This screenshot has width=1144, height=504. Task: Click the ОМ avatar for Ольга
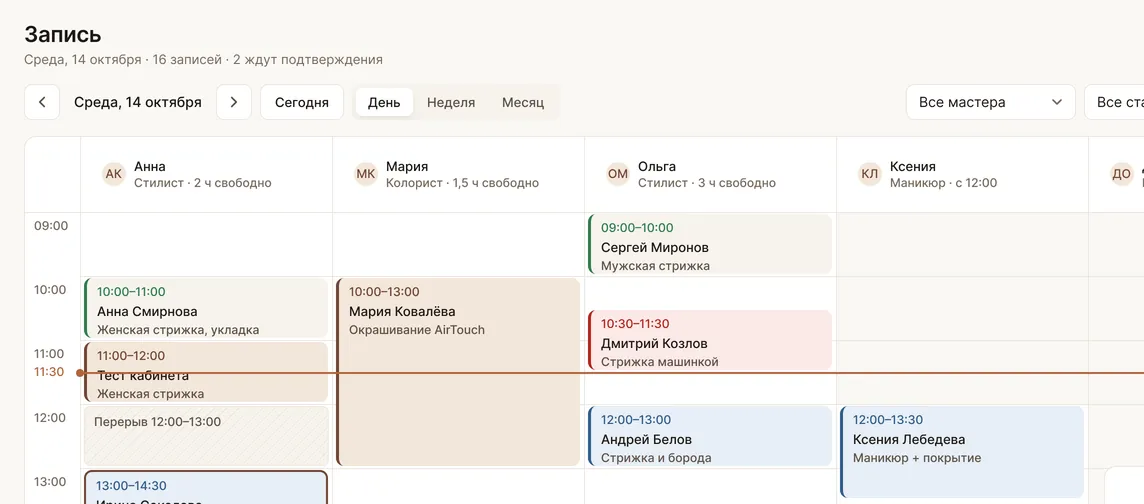617,174
